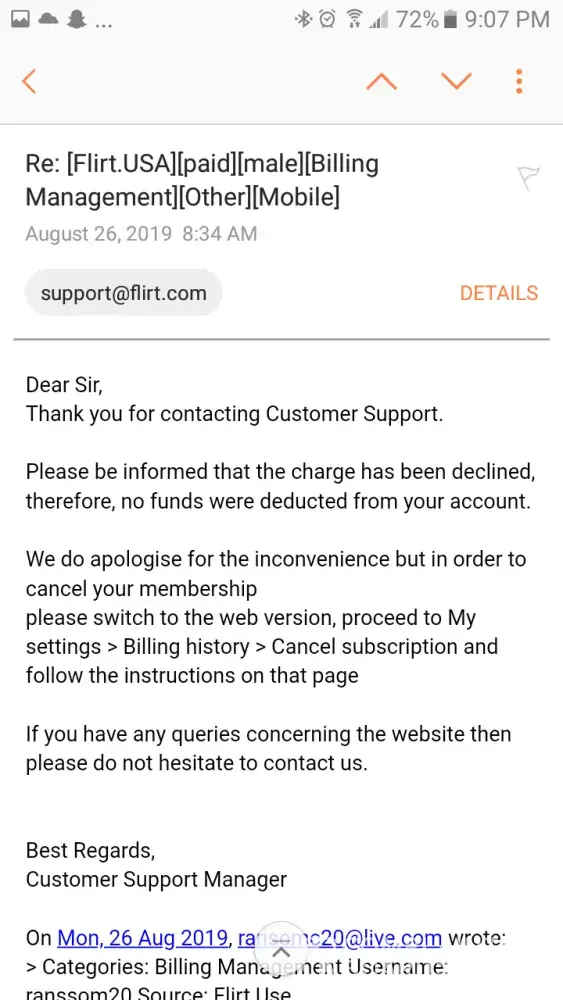This screenshot has height=1000, width=563.
Task: Tap the gallery icon in status bar
Action: coord(20,20)
